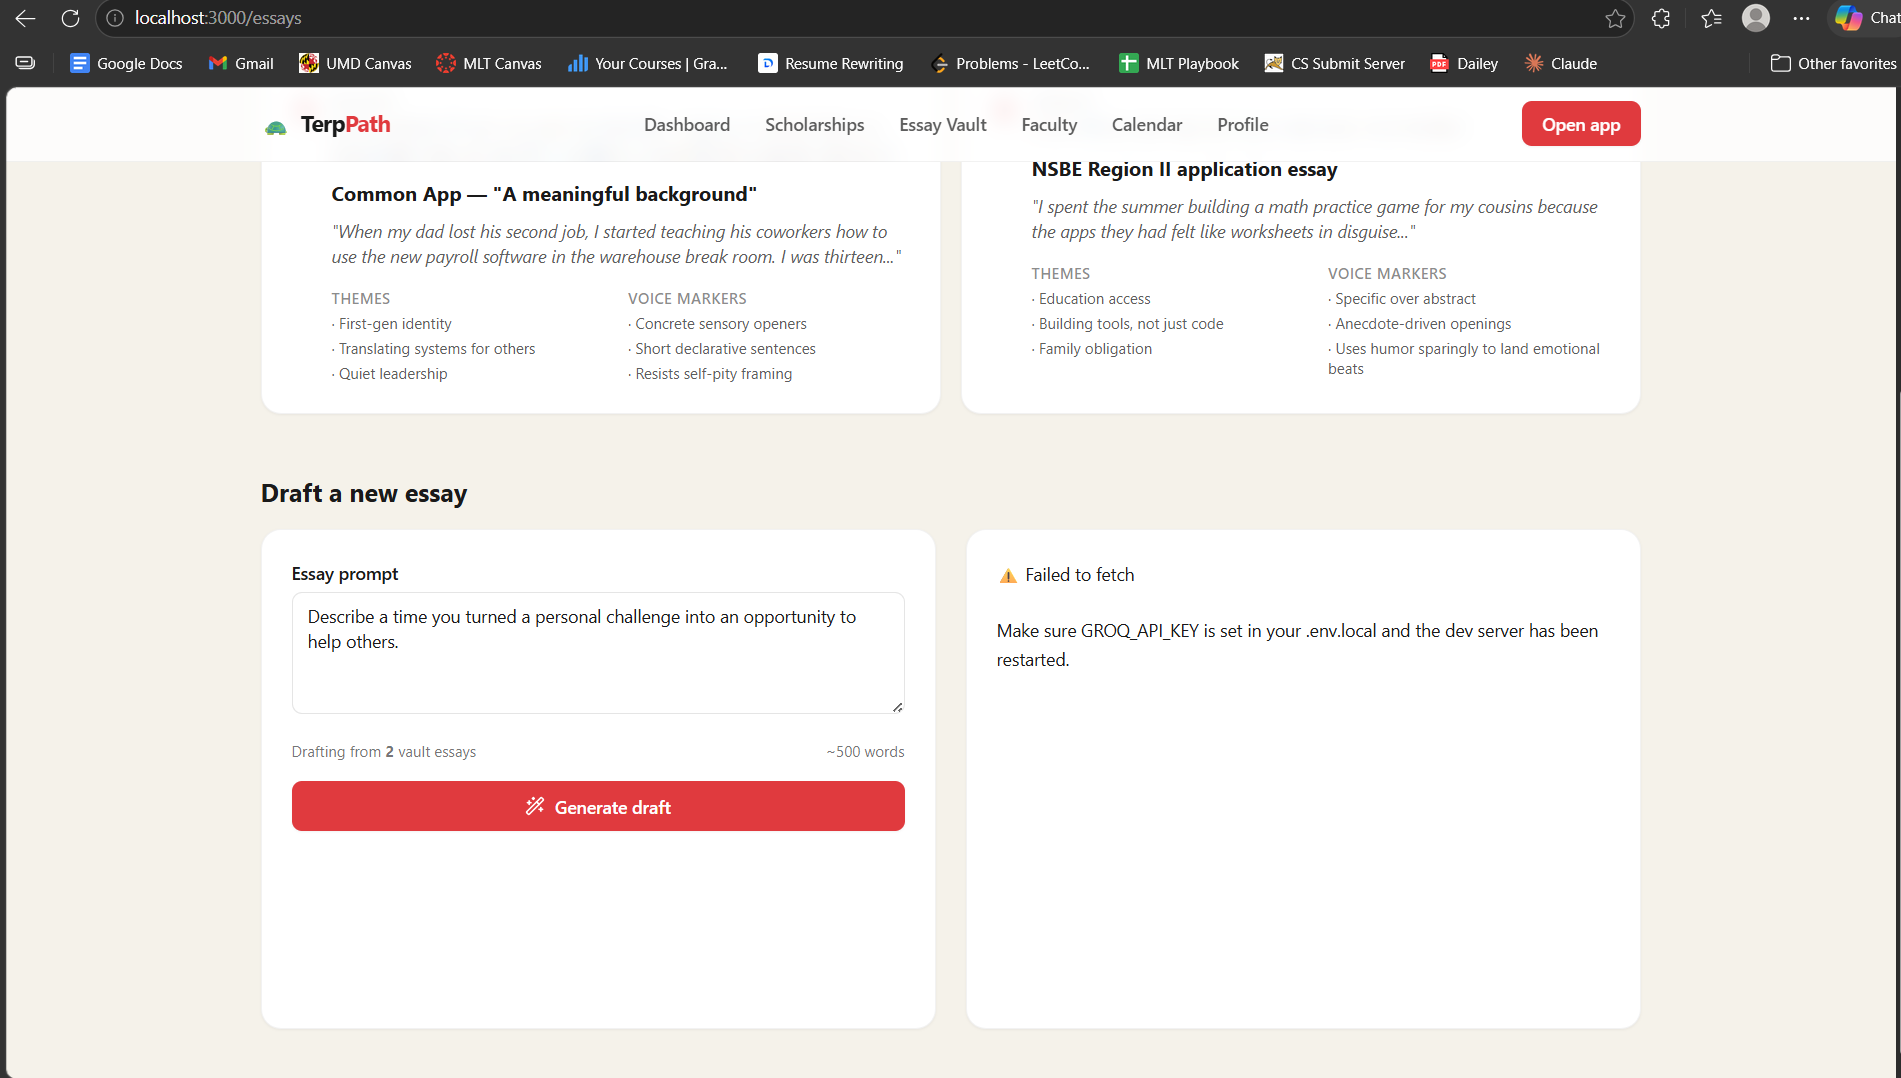The width and height of the screenshot is (1901, 1078).
Task: Click the address bar URL localhost:3000/essays
Action: [218, 18]
